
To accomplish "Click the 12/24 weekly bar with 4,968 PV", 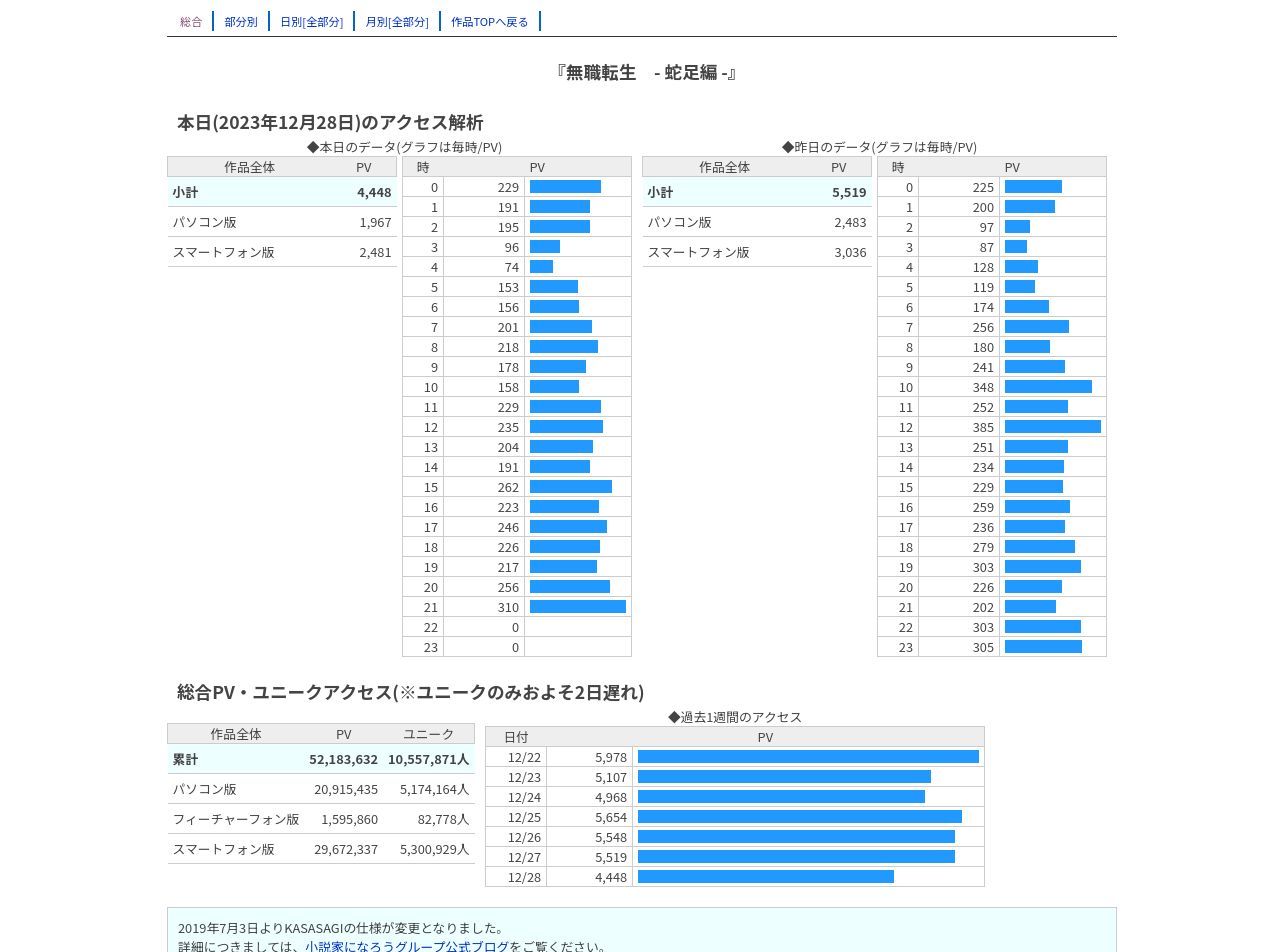I will tap(781, 797).
